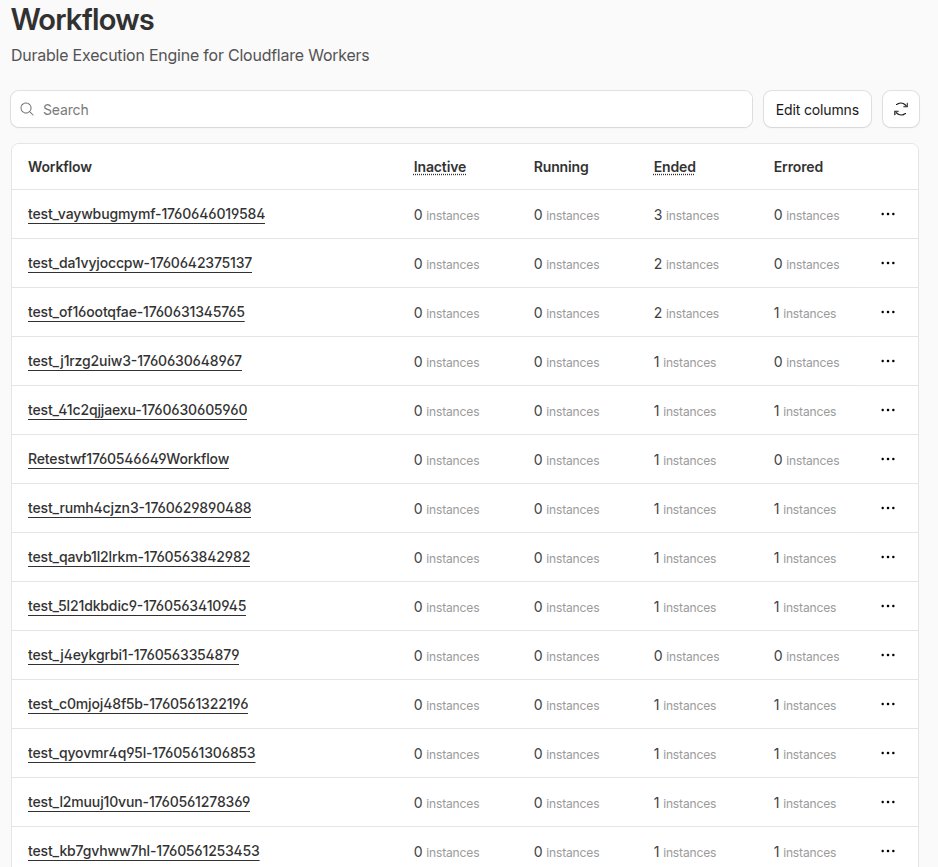Image resolution: width=938 pixels, height=867 pixels.
Task: Open workflow test_l2muuj10vun-1760561278369
Action: (x=139, y=803)
